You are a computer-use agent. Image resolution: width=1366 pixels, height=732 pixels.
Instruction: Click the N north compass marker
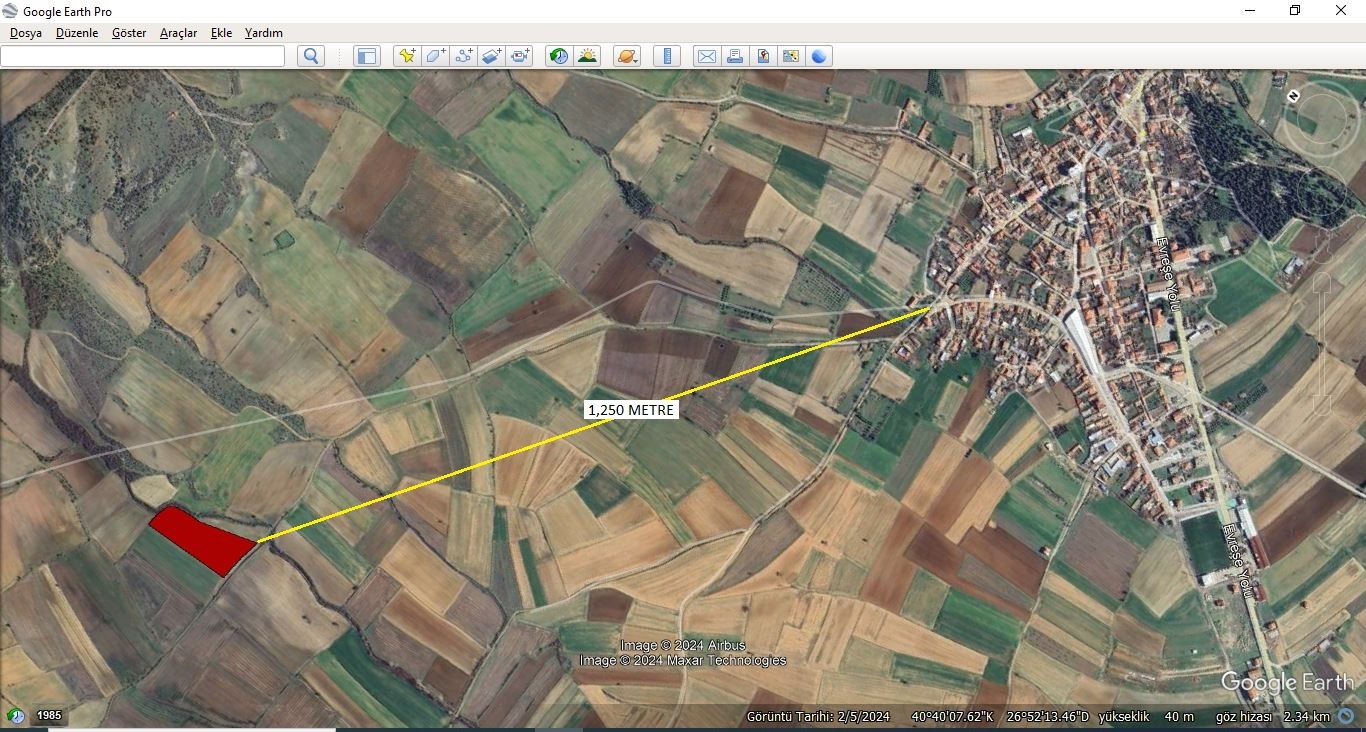click(1294, 96)
